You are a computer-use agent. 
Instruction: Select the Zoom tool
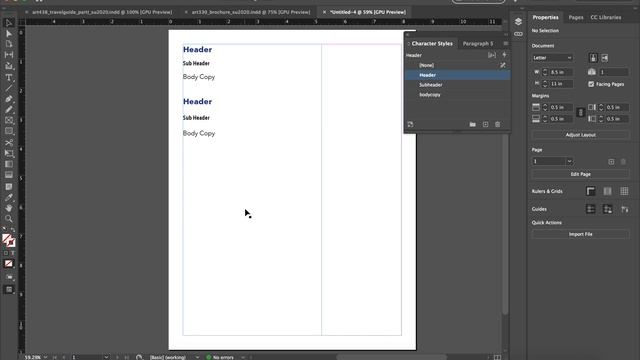click(x=9, y=219)
